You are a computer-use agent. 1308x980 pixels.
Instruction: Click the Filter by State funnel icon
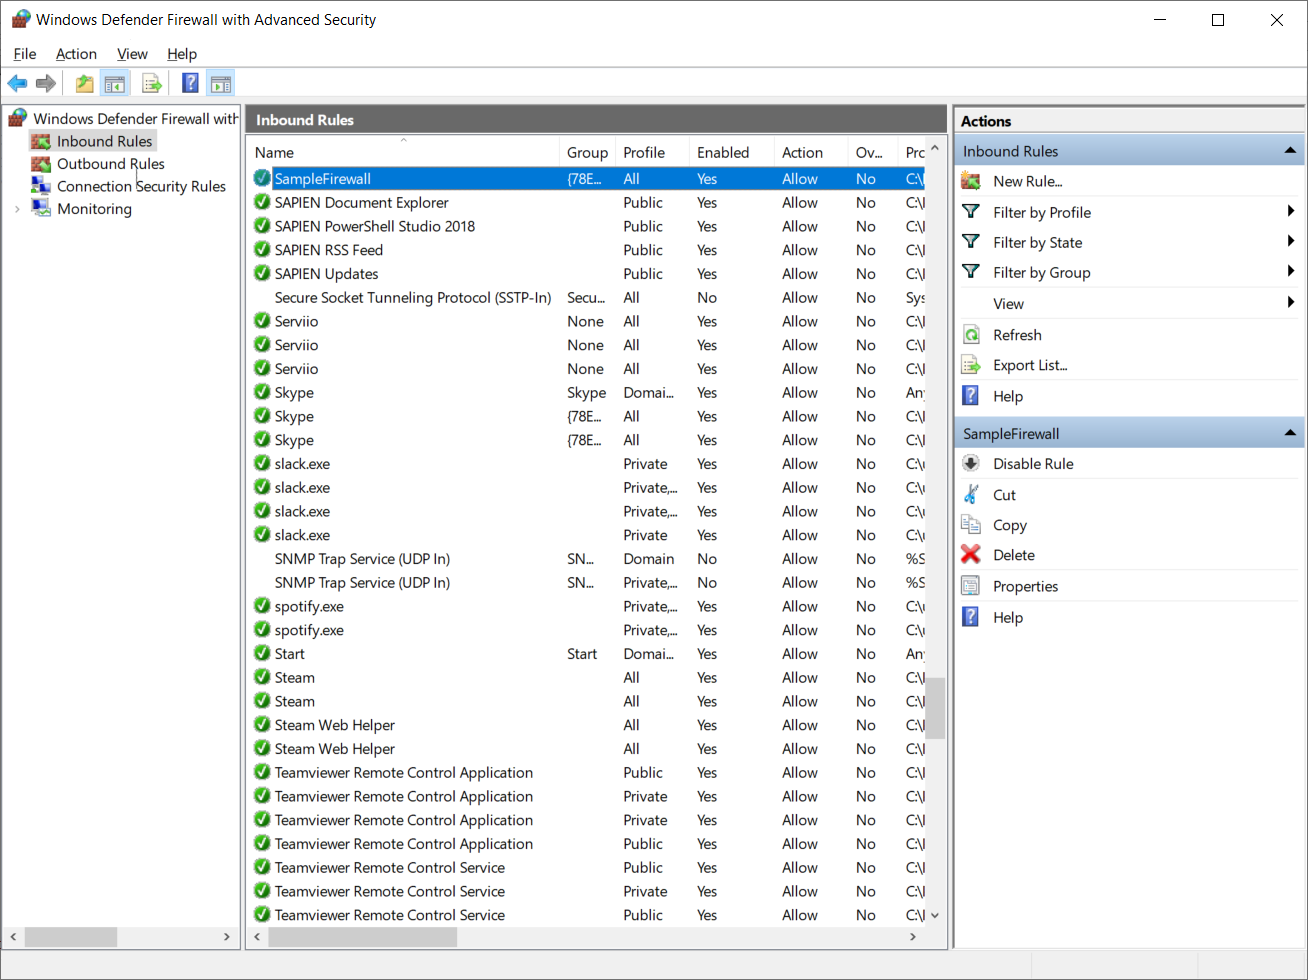pyautogui.click(x=970, y=242)
